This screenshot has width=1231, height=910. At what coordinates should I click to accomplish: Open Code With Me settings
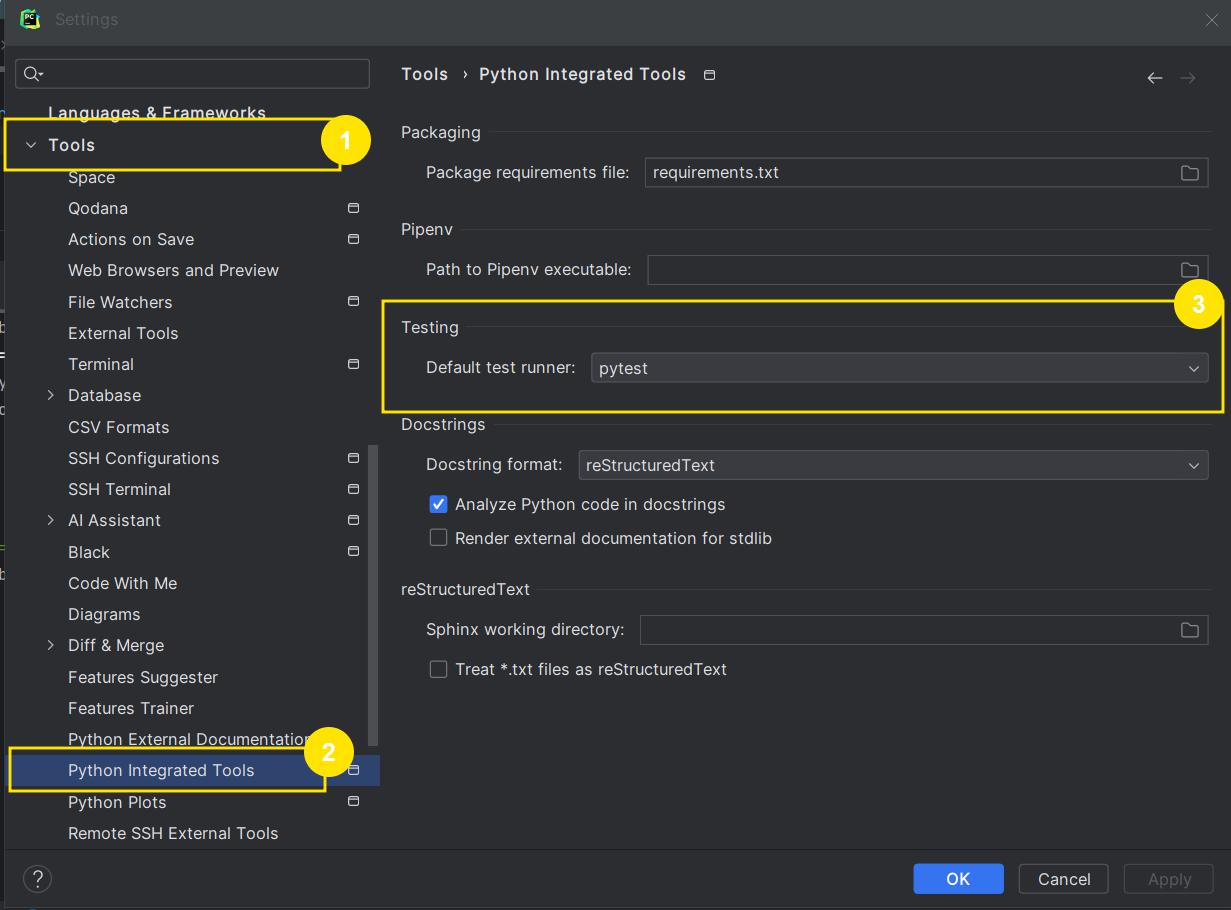coord(122,583)
